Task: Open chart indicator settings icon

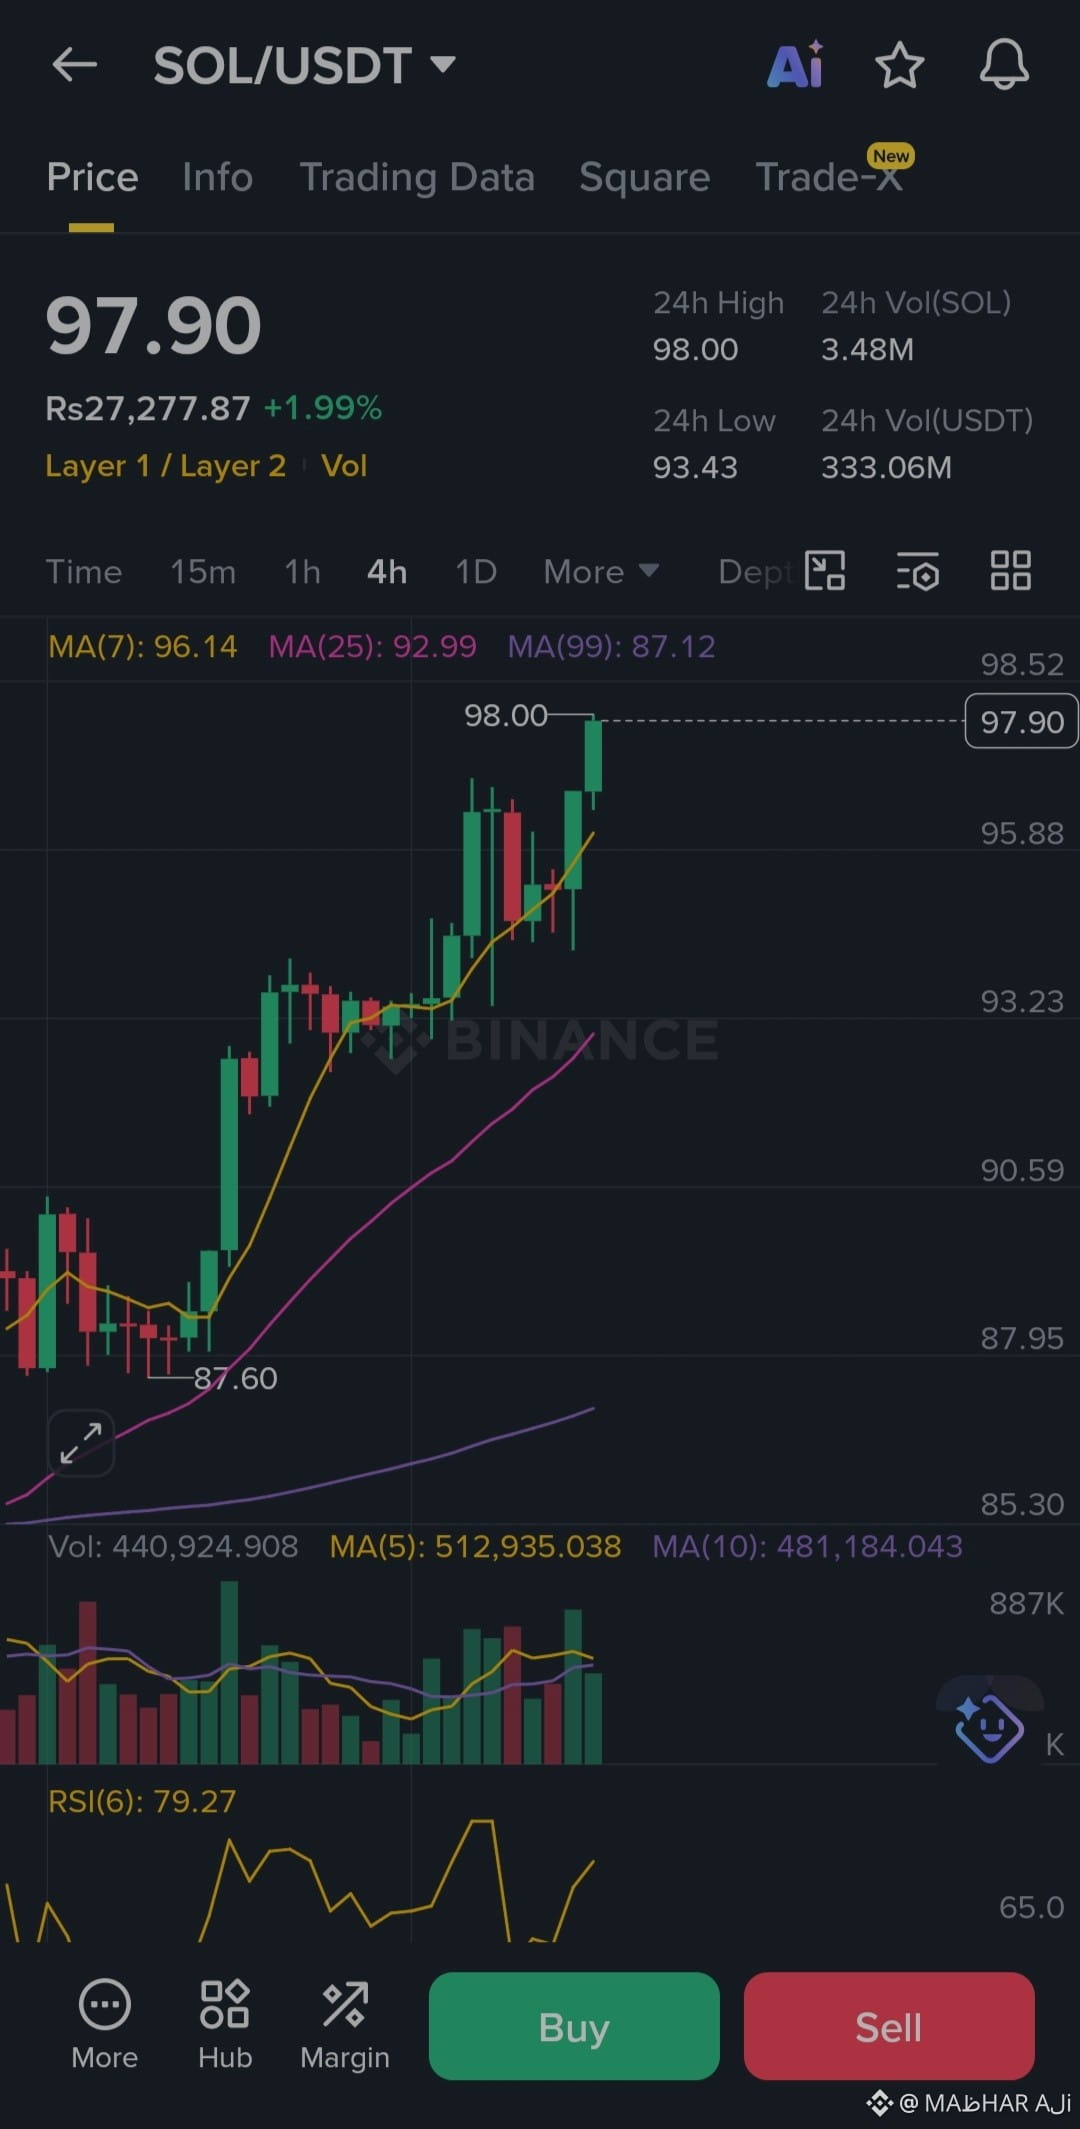Action: 917,571
